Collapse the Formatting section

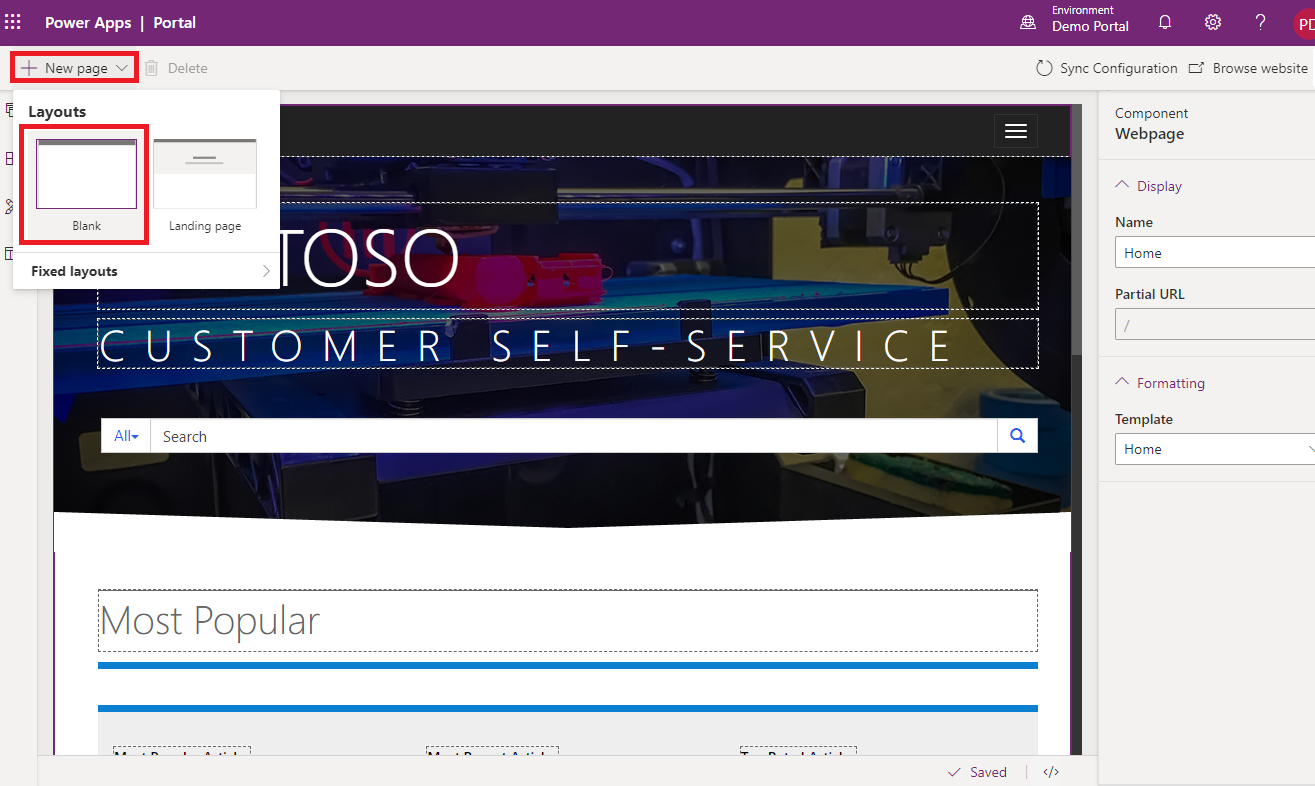pyautogui.click(x=1160, y=383)
